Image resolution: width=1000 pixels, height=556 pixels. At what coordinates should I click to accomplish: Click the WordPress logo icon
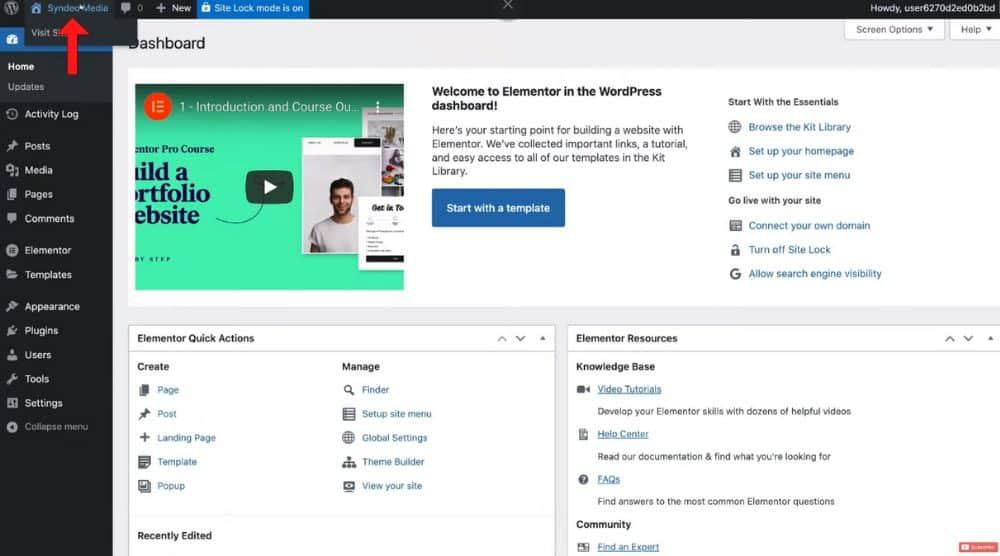pyautogui.click(x=11, y=8)
